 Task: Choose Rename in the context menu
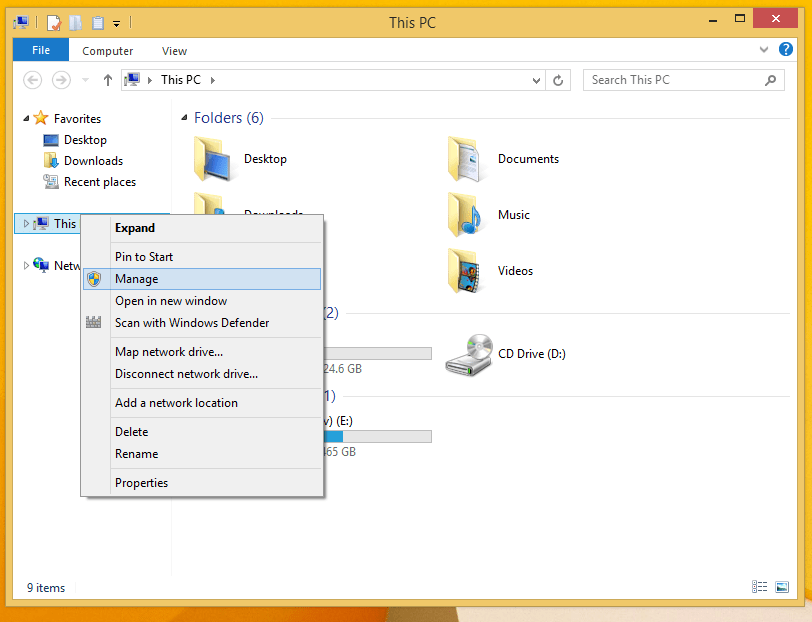[x=202, y=454]
